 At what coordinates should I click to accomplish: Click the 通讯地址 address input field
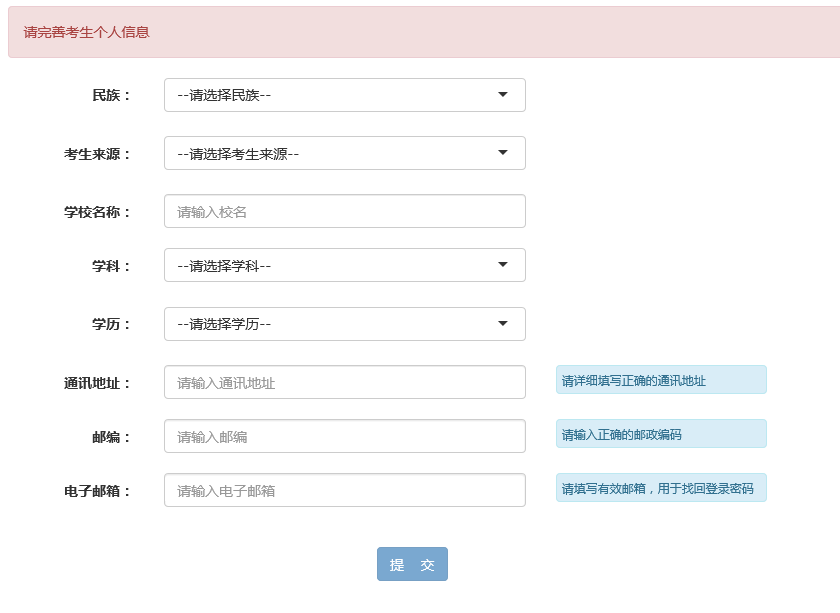[x=344, y=382]
